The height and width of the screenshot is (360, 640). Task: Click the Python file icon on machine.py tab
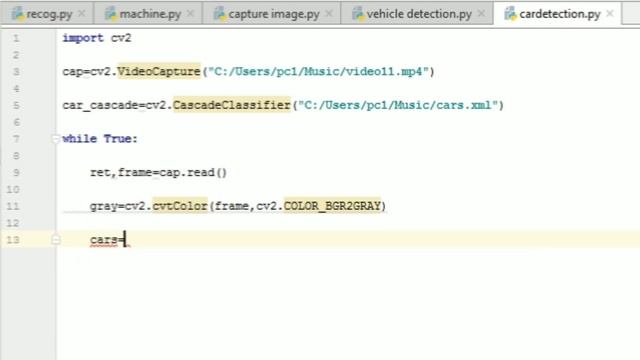tap(111, 14)
